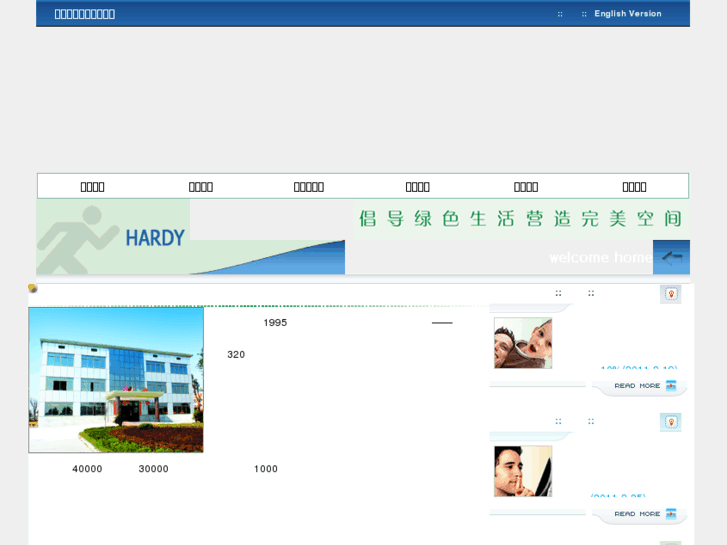Click the small yellow bullet icon above the building photo
The width and height of the screenshot is (727, 545).
tap(32, 288)
